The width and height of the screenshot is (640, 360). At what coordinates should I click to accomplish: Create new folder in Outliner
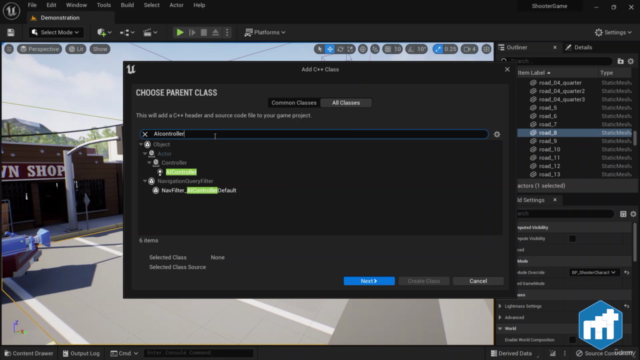[620, 61]
